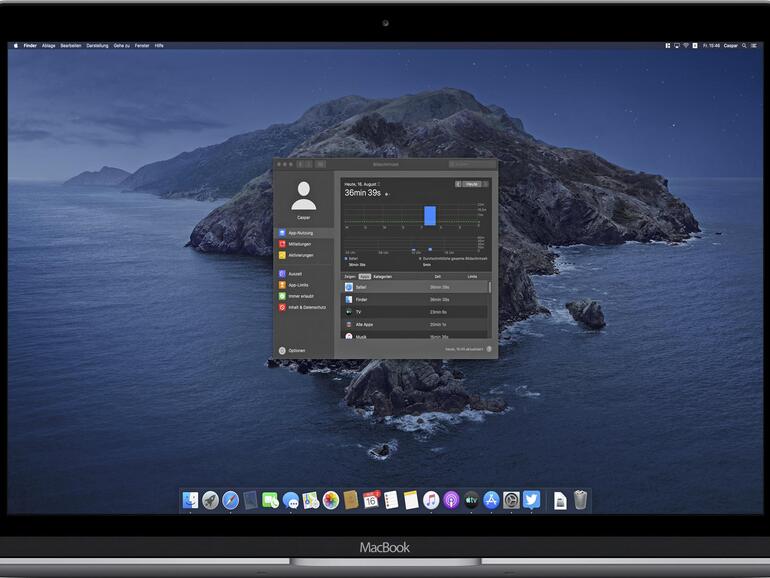This screenshot has width=770, height=578.
Task: Show all preferences grid button
Action: point(320,165)
